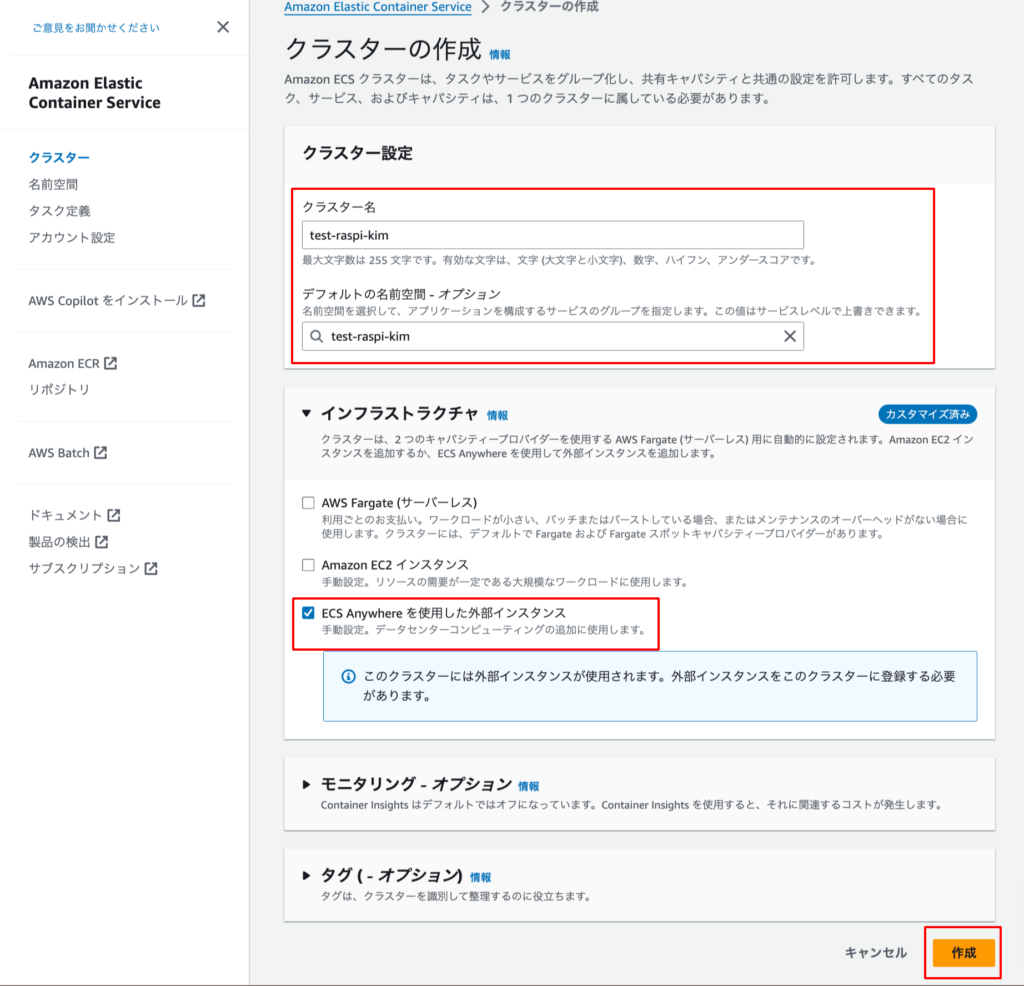Click the Amazon ECR external link icon

point(110,363)
